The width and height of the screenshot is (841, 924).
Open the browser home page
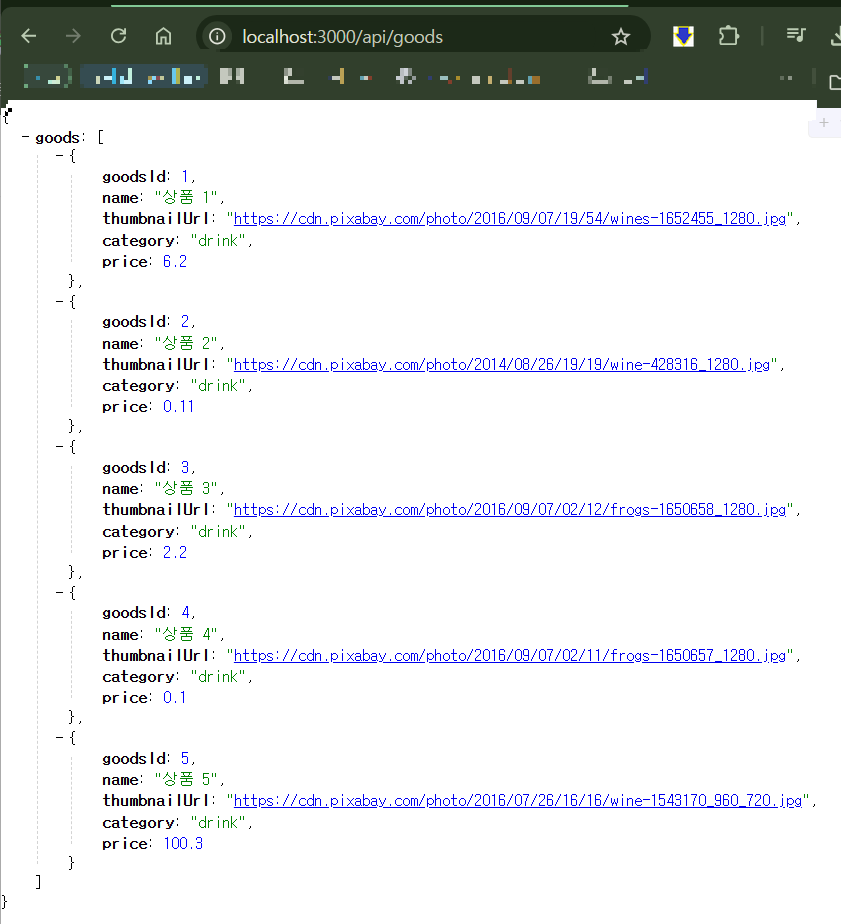[x=163, y=37]
